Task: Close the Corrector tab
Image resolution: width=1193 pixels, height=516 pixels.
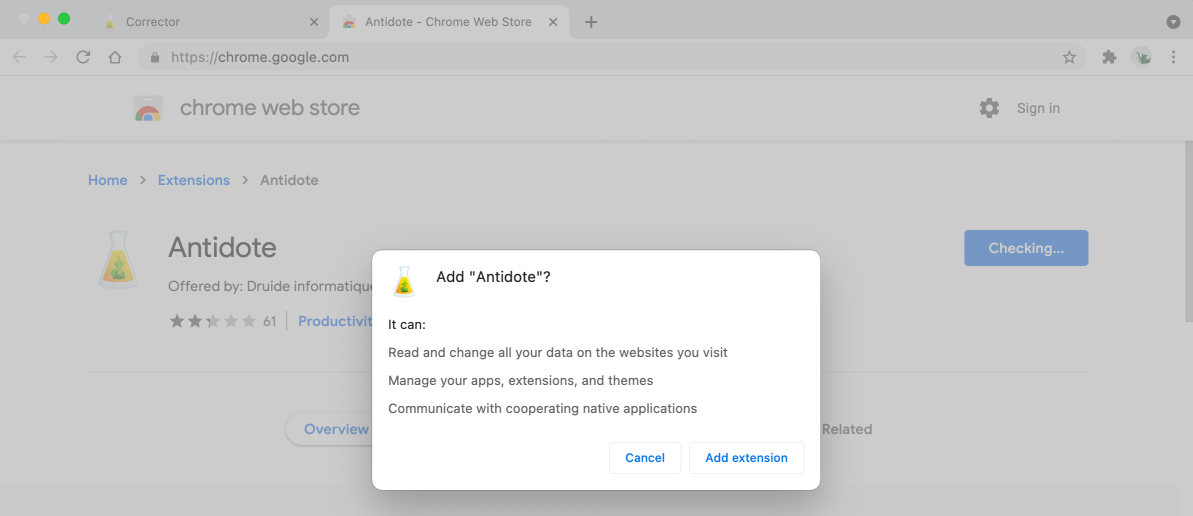Action: tap(314, 22)
